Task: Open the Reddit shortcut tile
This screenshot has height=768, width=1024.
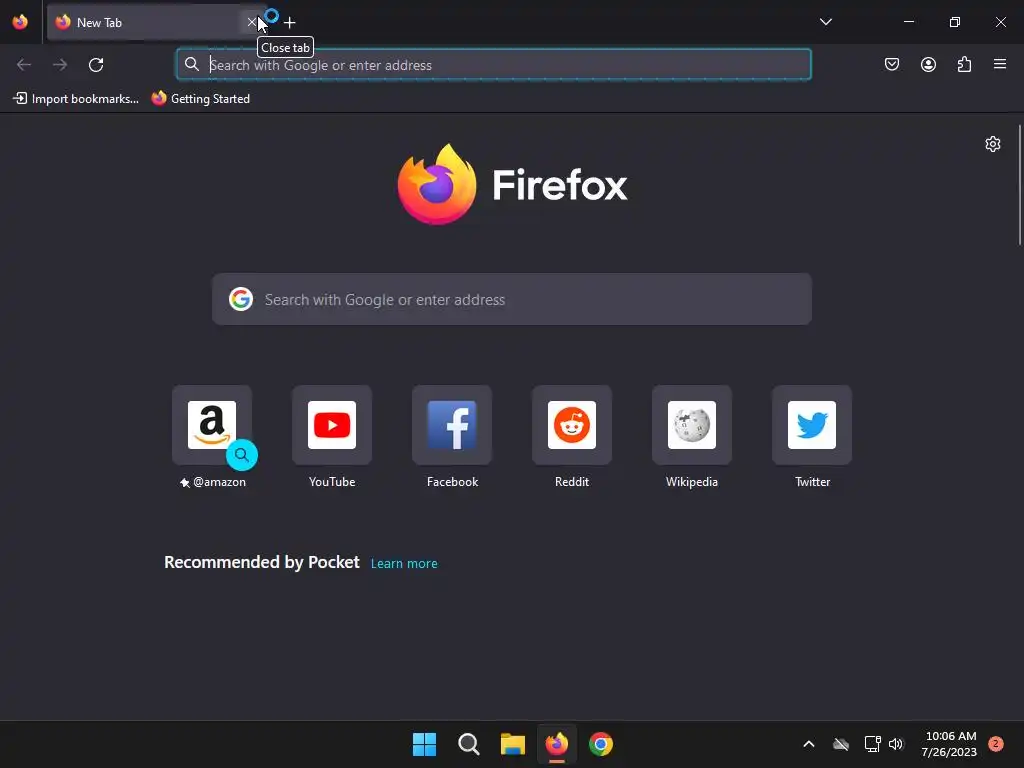Action: pos(572,425)
